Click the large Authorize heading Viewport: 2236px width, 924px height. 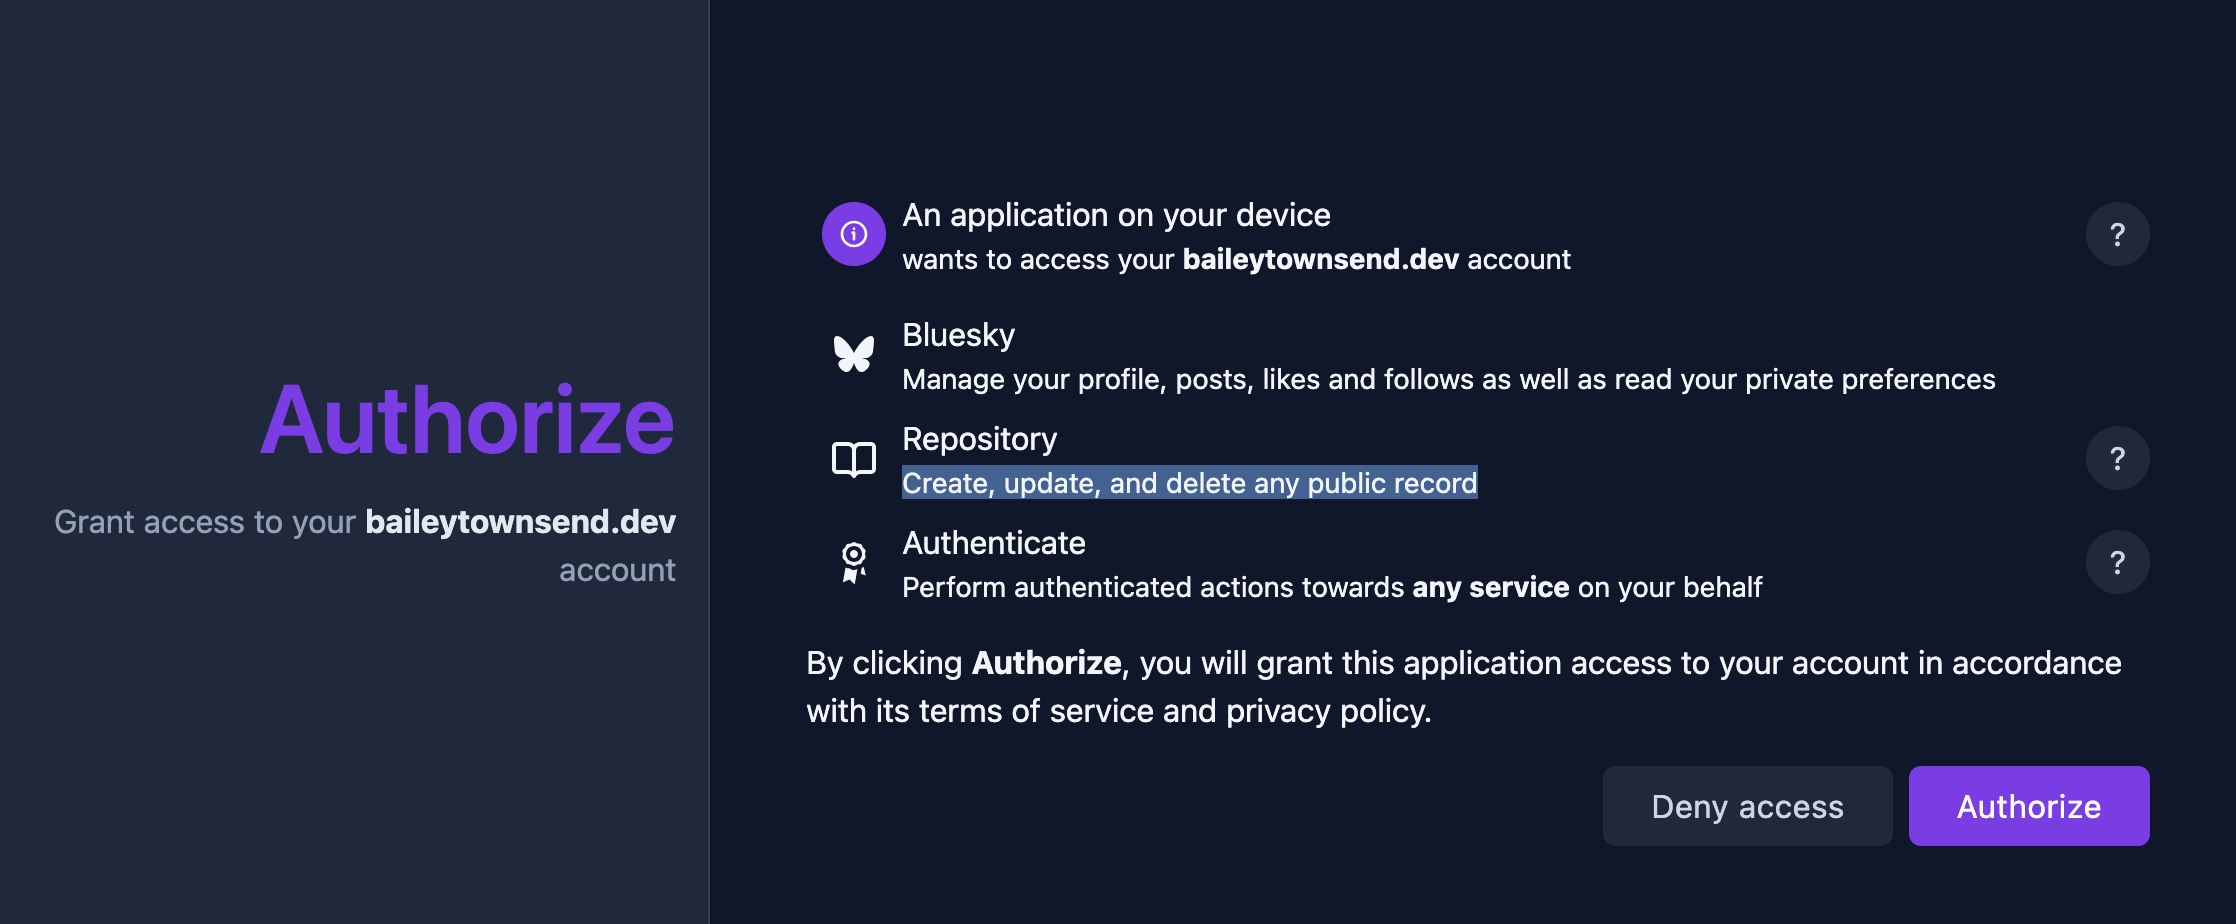tap(467, 421)
